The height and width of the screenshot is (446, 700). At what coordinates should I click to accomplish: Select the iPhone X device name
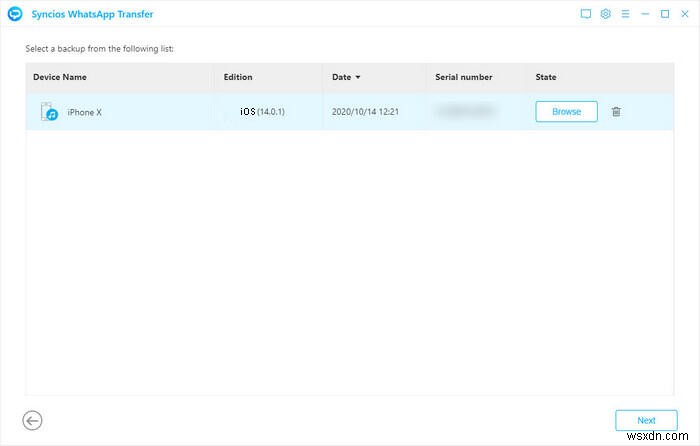tap(84, 112)
